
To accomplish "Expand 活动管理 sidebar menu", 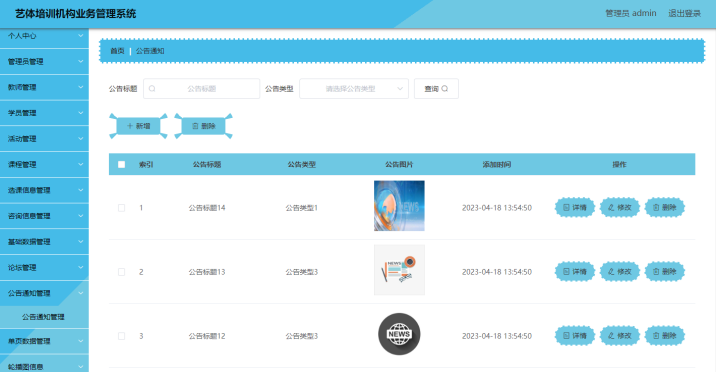I will coord(44,139).
